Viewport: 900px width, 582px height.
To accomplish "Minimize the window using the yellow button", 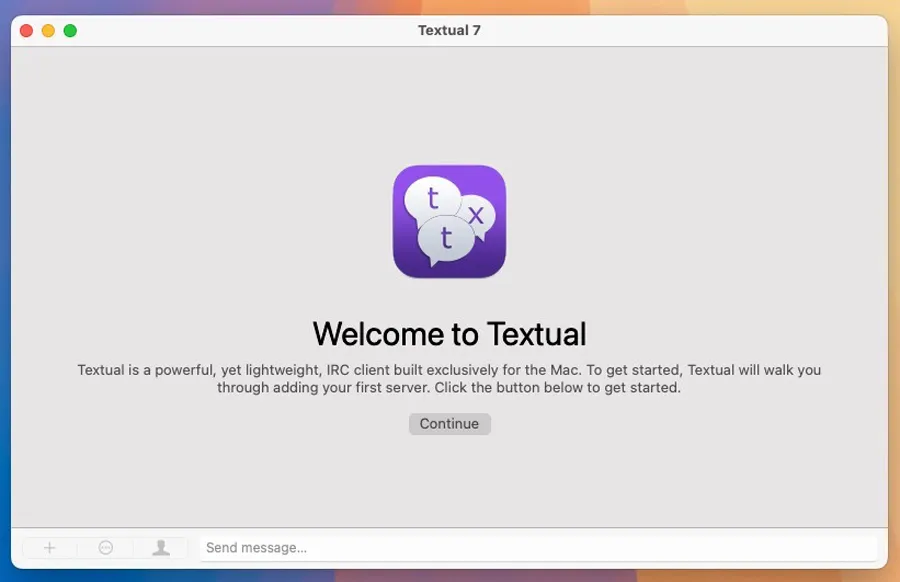I will tap(48, 31).
